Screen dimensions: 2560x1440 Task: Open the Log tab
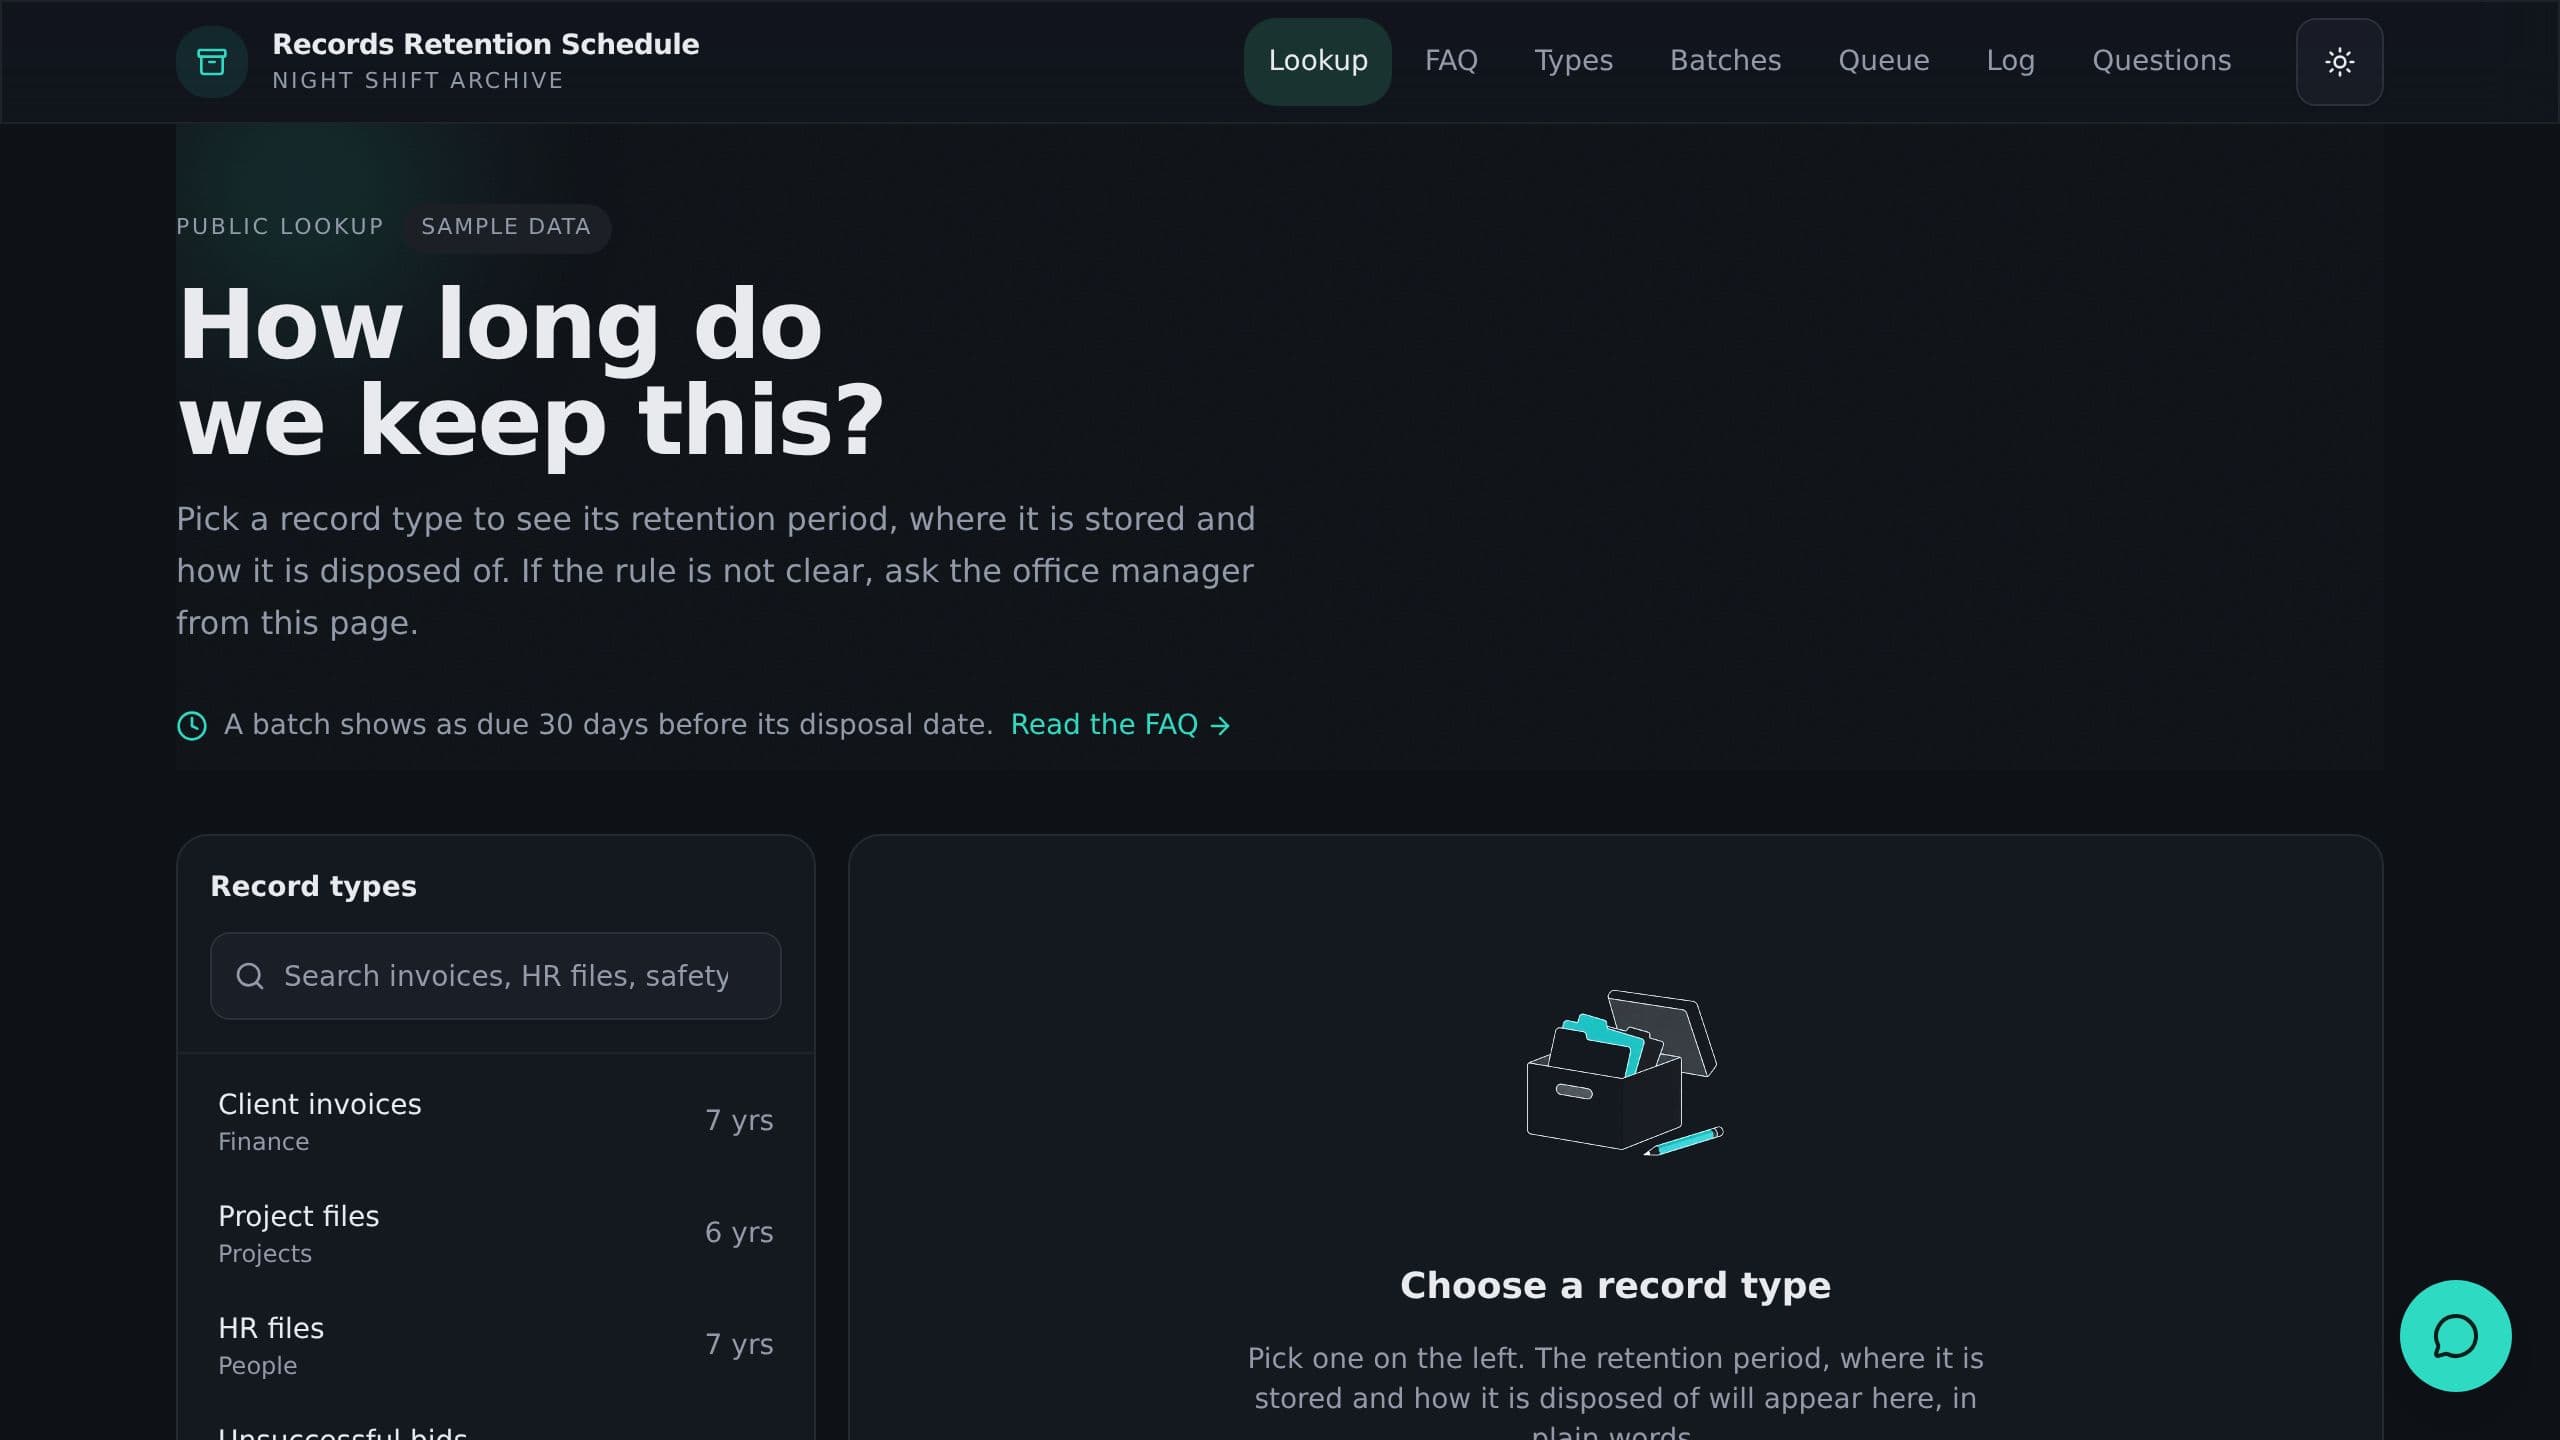2010,61
